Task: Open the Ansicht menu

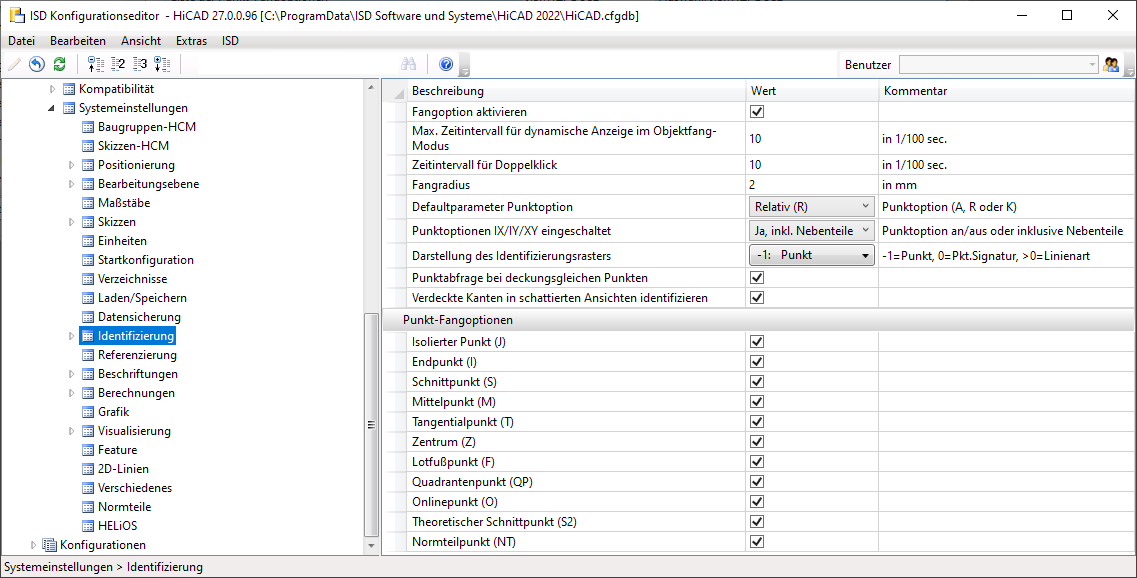Action: coord(141,41)
